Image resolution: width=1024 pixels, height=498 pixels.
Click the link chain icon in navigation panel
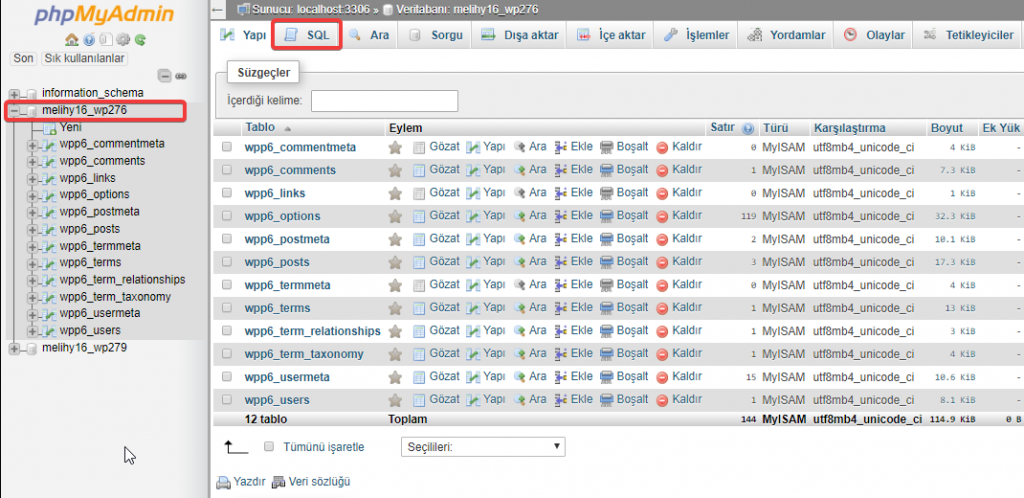pyautogui.click(x=181, y=76)
